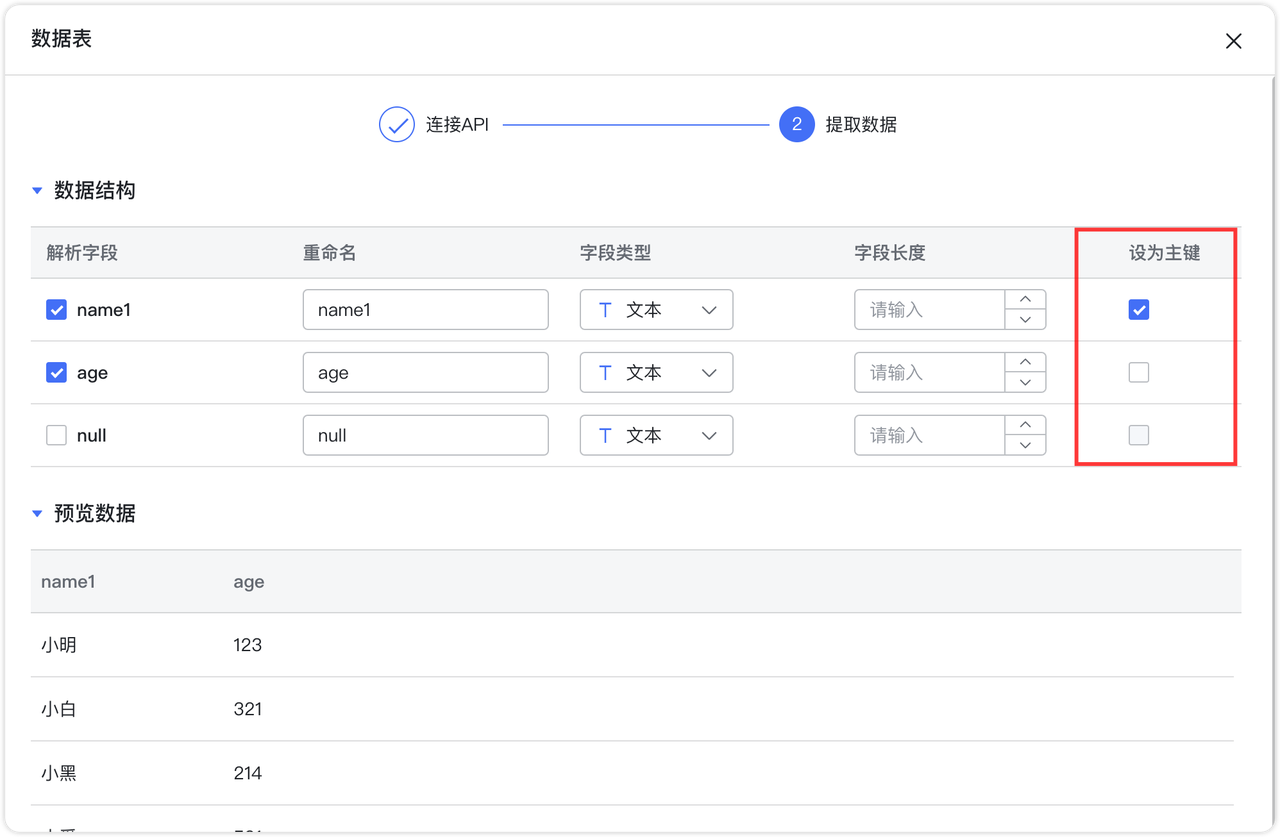Click the 连接API completed step checkmark icon
Image resolution: width=1280 pixels, height=837 pixels.
tap(397, 125)
